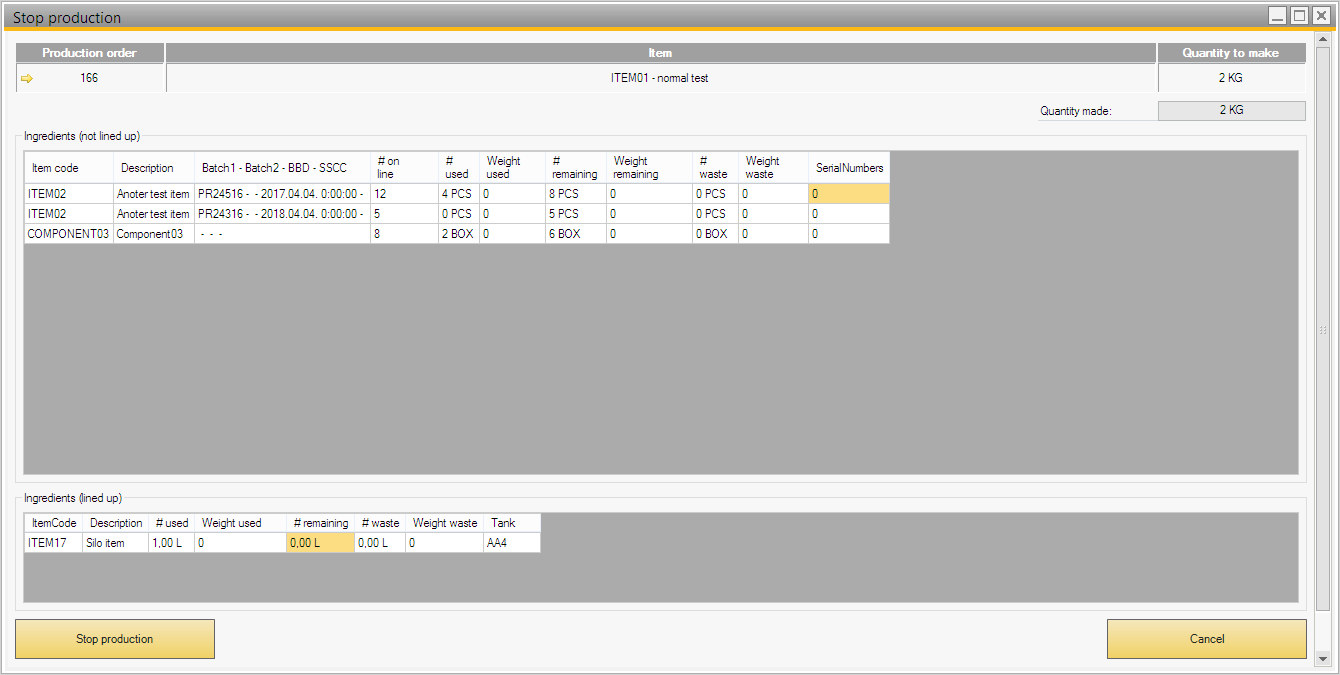Minimize the Stop production window
Viewport: 1340px width, 675px height.
click(x=1277, y=15)
